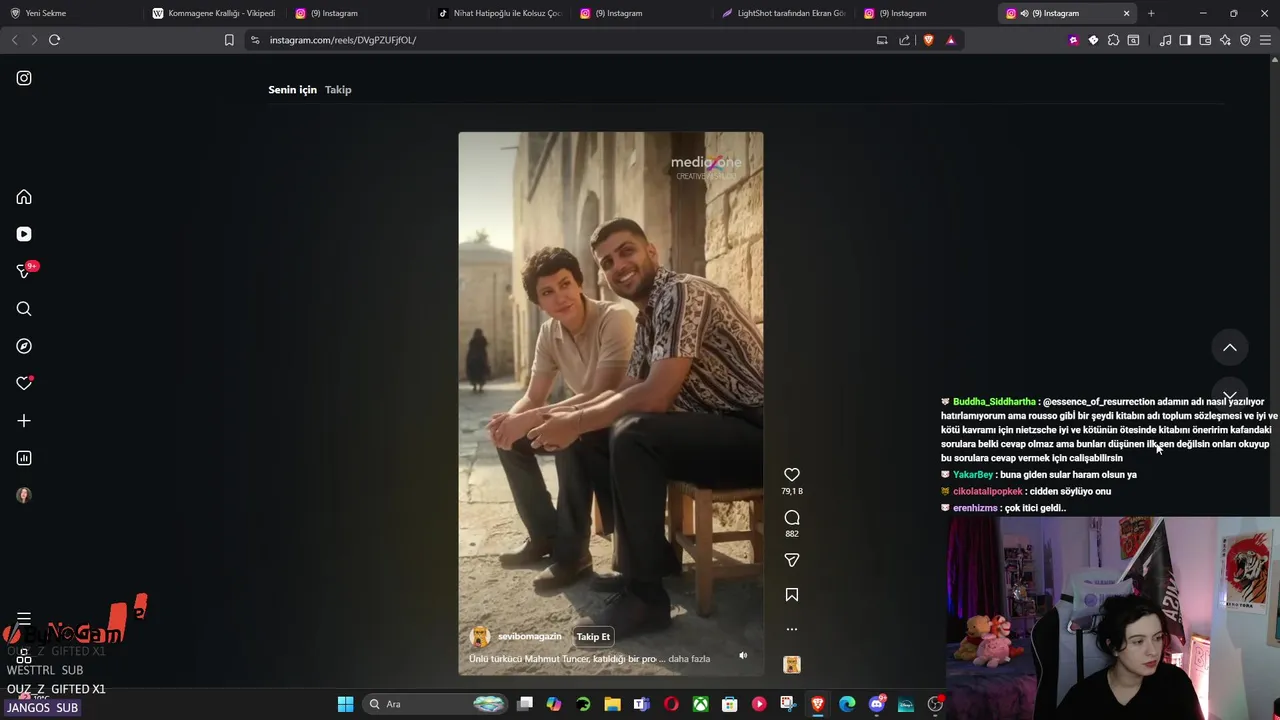Viewport: 1280px width, 720px height.
Task: Open profile avatar in Instagram sidebar
Action: tap(24, 495)
